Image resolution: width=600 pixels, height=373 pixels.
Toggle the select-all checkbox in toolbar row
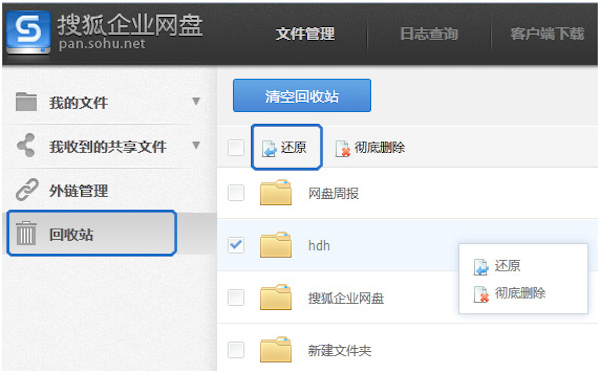pyautogui.click(x=236, y=147)
